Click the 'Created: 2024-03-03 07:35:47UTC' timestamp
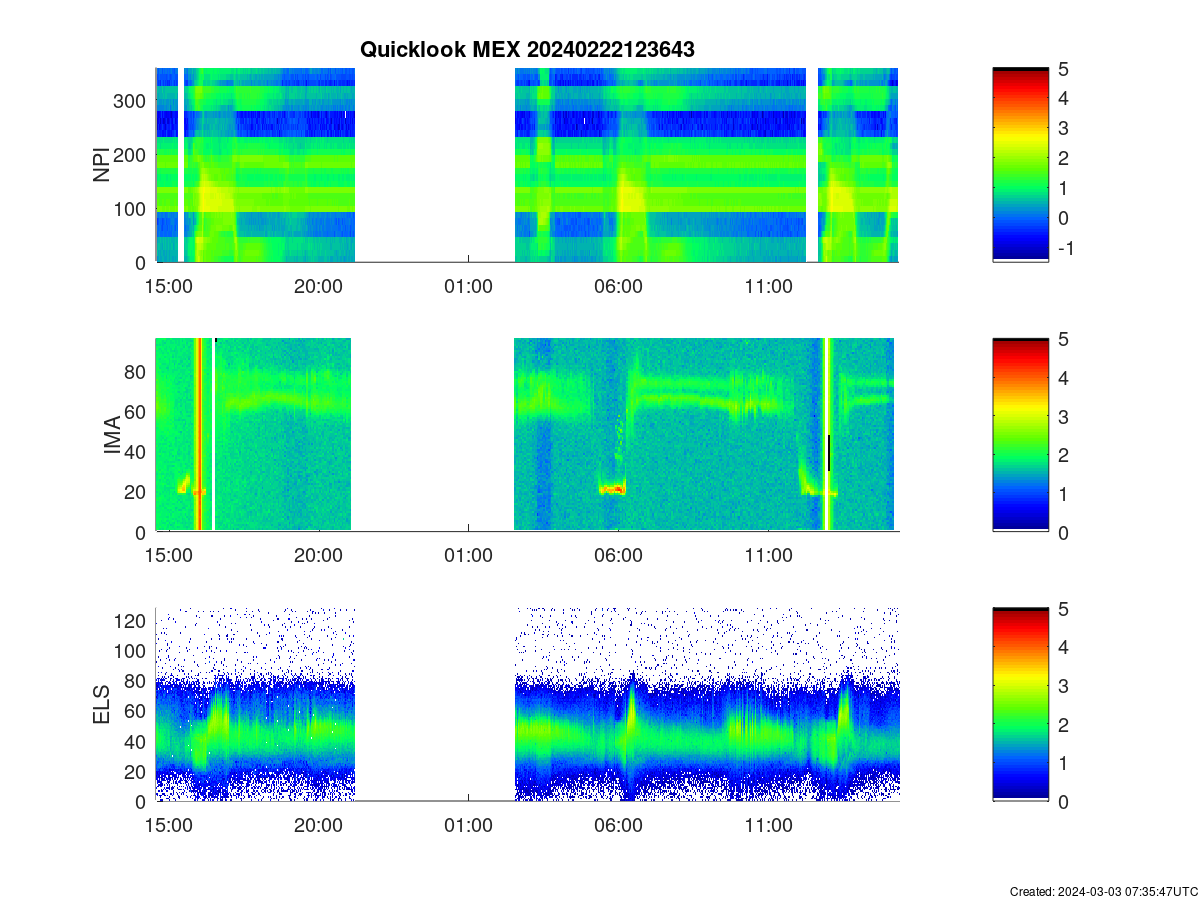Screen dimensions: 1200x900 coord(1103,891)
